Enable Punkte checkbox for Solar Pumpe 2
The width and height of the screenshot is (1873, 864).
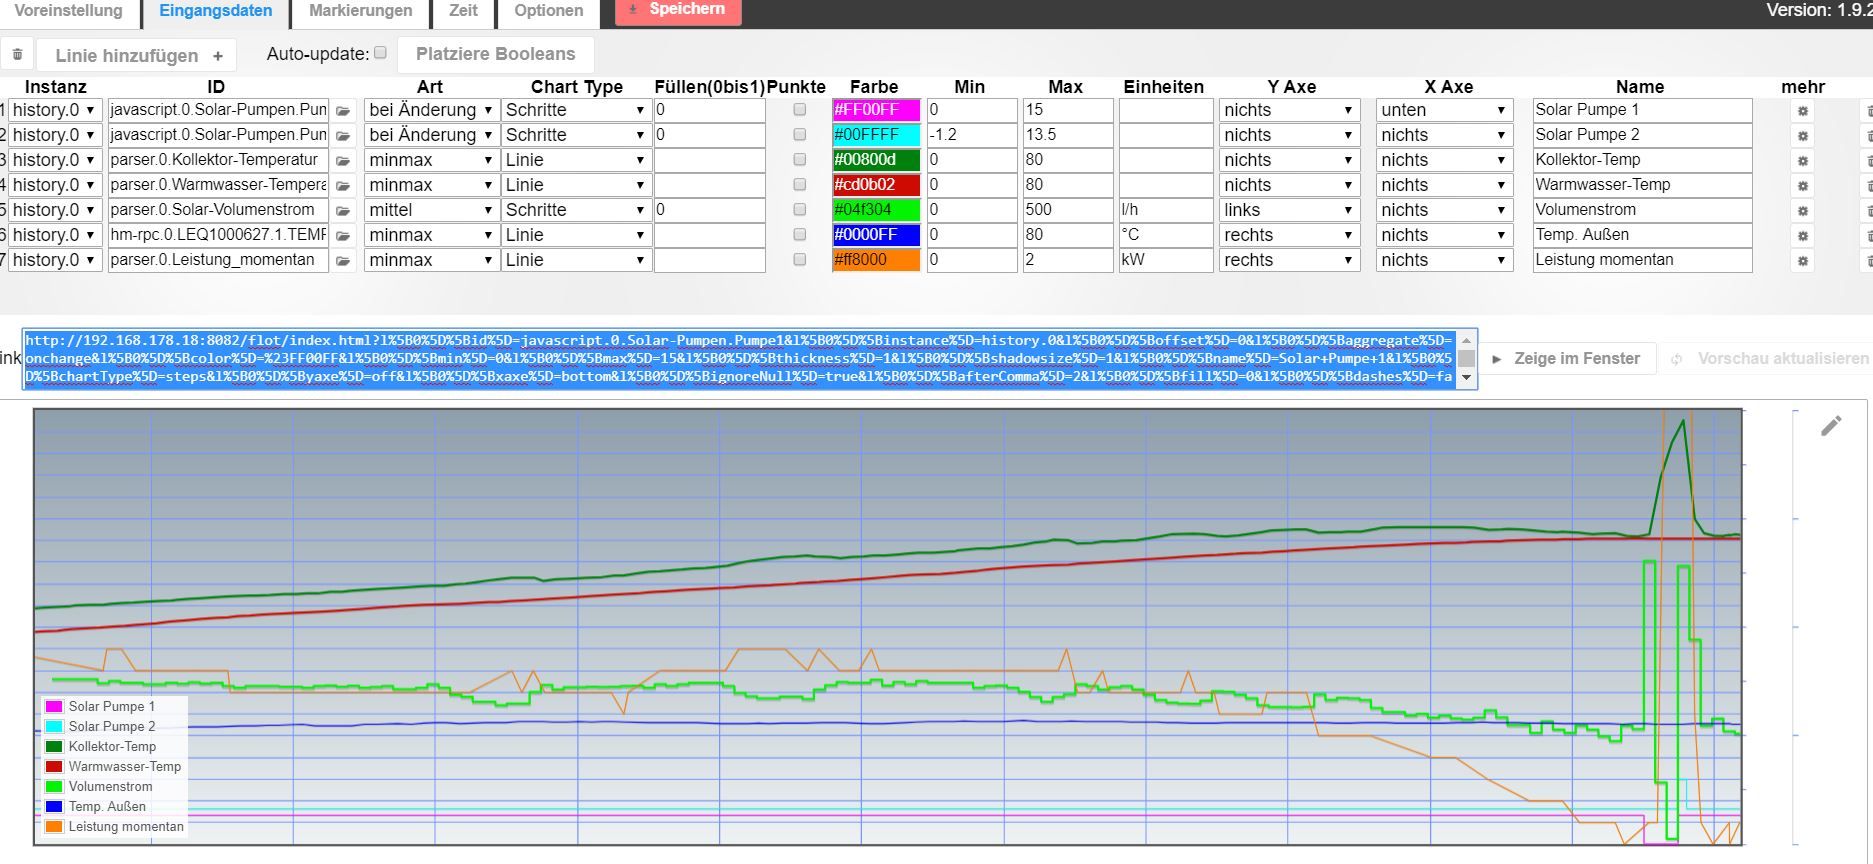pyautogui.click(x=799, y=134)
